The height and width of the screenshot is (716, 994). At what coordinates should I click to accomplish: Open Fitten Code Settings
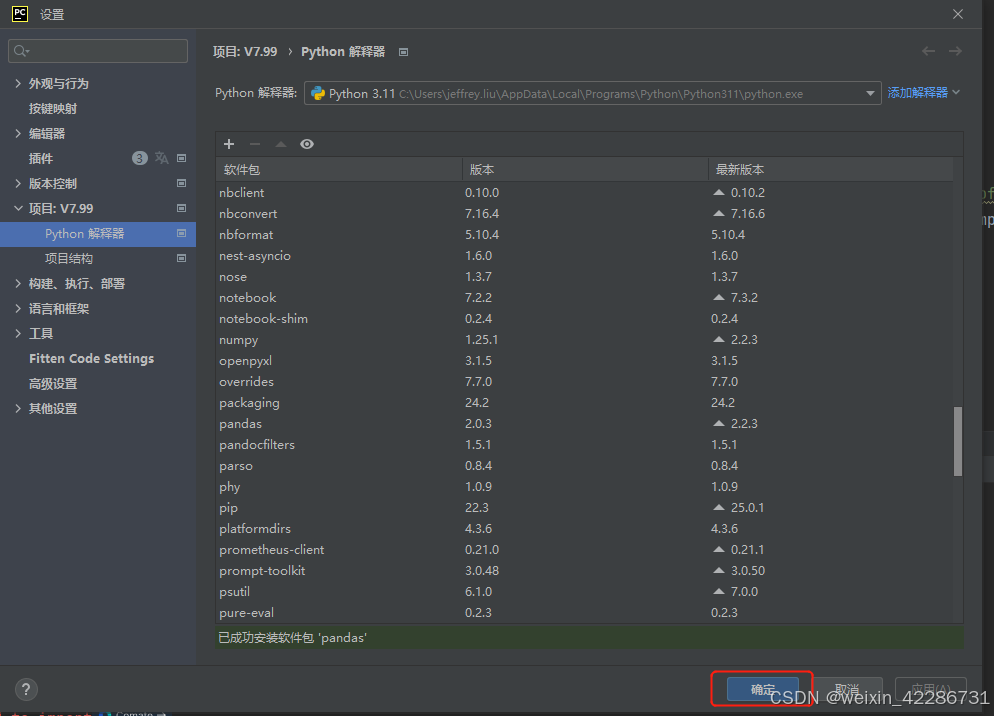pyautogui.click(x=91, y=358)
